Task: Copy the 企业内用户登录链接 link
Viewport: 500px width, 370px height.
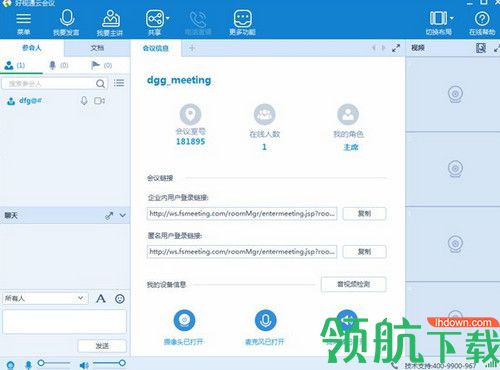Action: coord(364,214)
